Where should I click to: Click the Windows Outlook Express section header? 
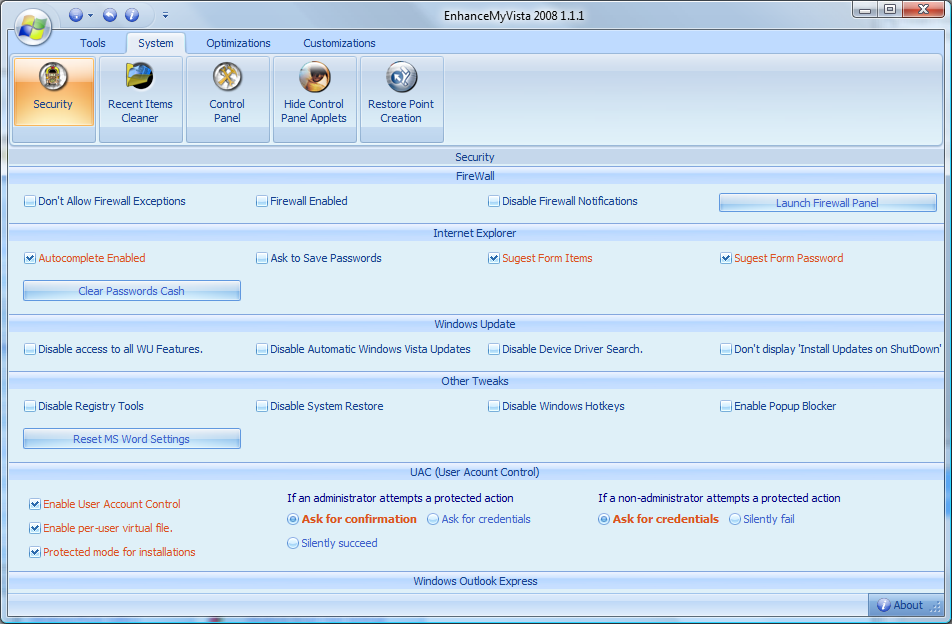click(x=475, y=581)
